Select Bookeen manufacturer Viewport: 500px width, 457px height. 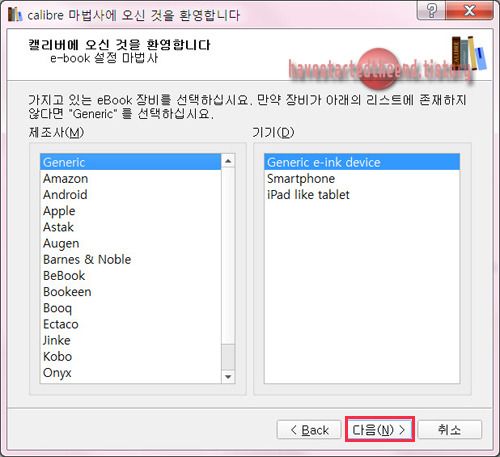click(130, 292)
